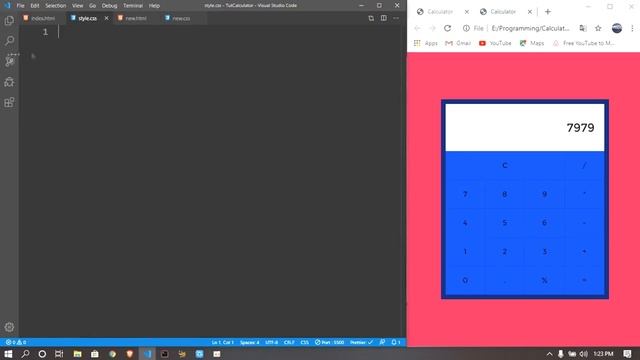640x360 pixels.
Task: Open Task View in the taskbar
Action: pos(59,354)
